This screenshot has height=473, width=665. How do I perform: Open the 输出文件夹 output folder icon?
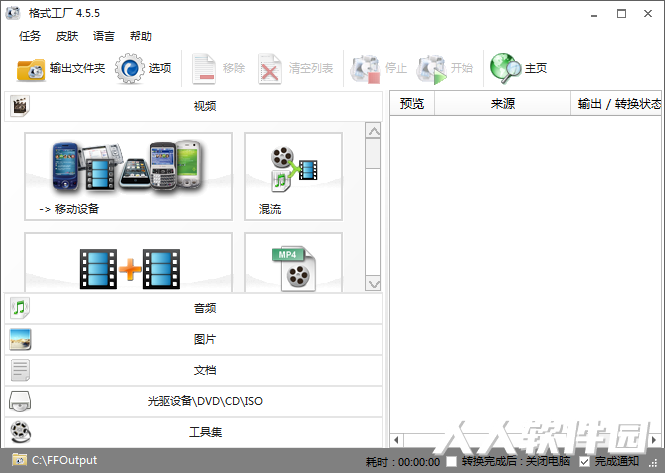click(31, 70)
